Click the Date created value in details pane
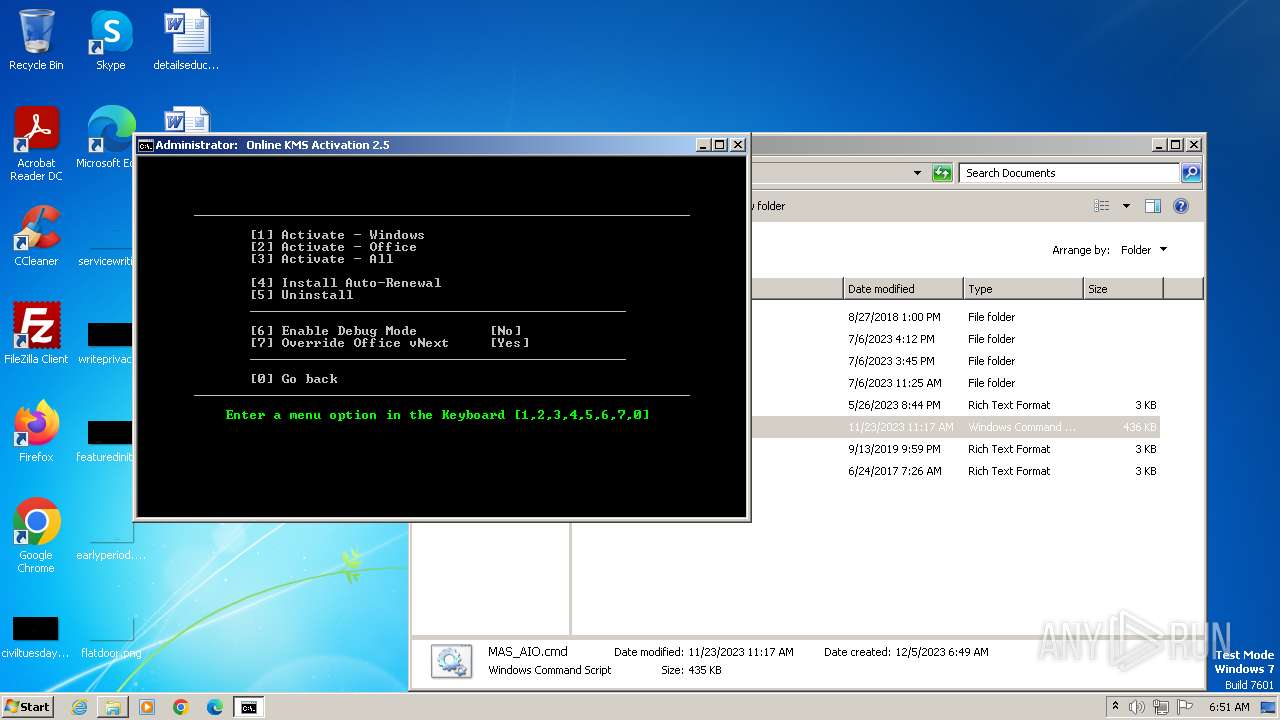This screenshot has width=1280, height=720. 943,652
